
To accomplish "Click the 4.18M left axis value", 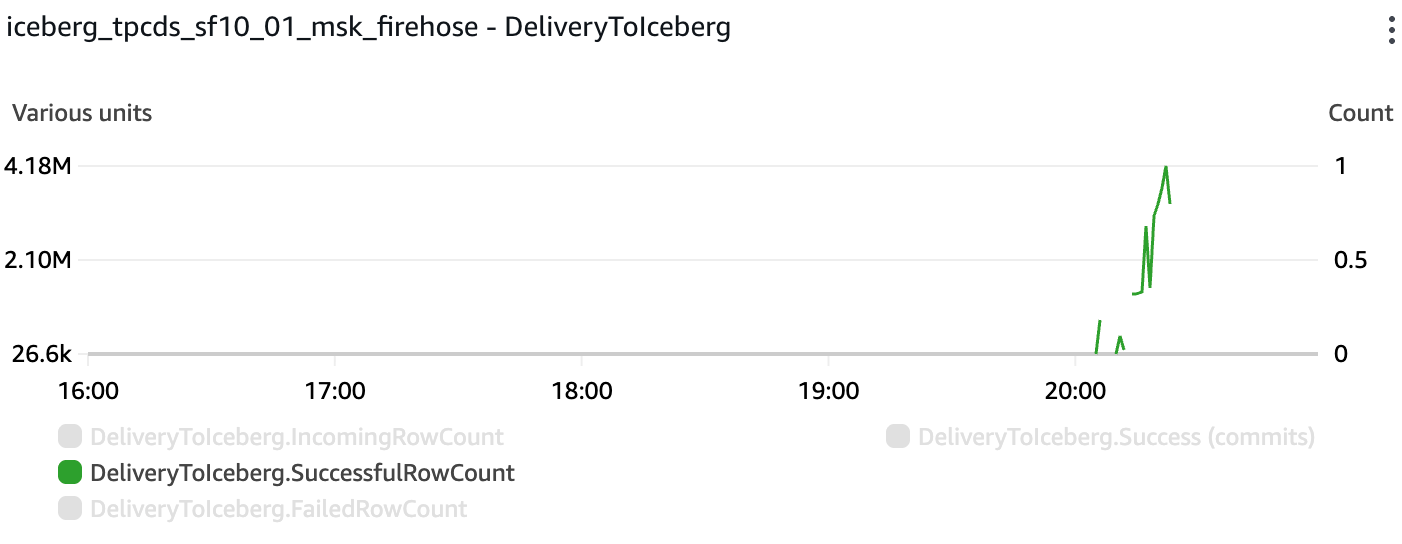I will (x=38, y=166).
